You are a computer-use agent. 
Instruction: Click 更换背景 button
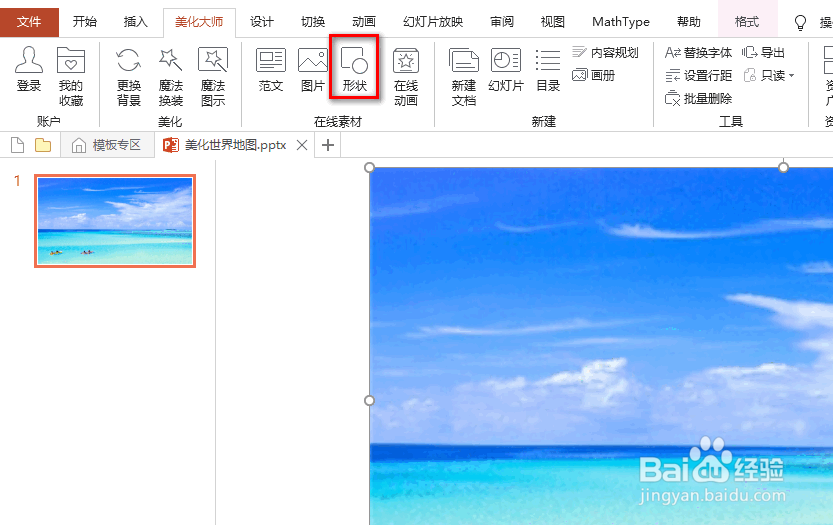pos(129,76)
